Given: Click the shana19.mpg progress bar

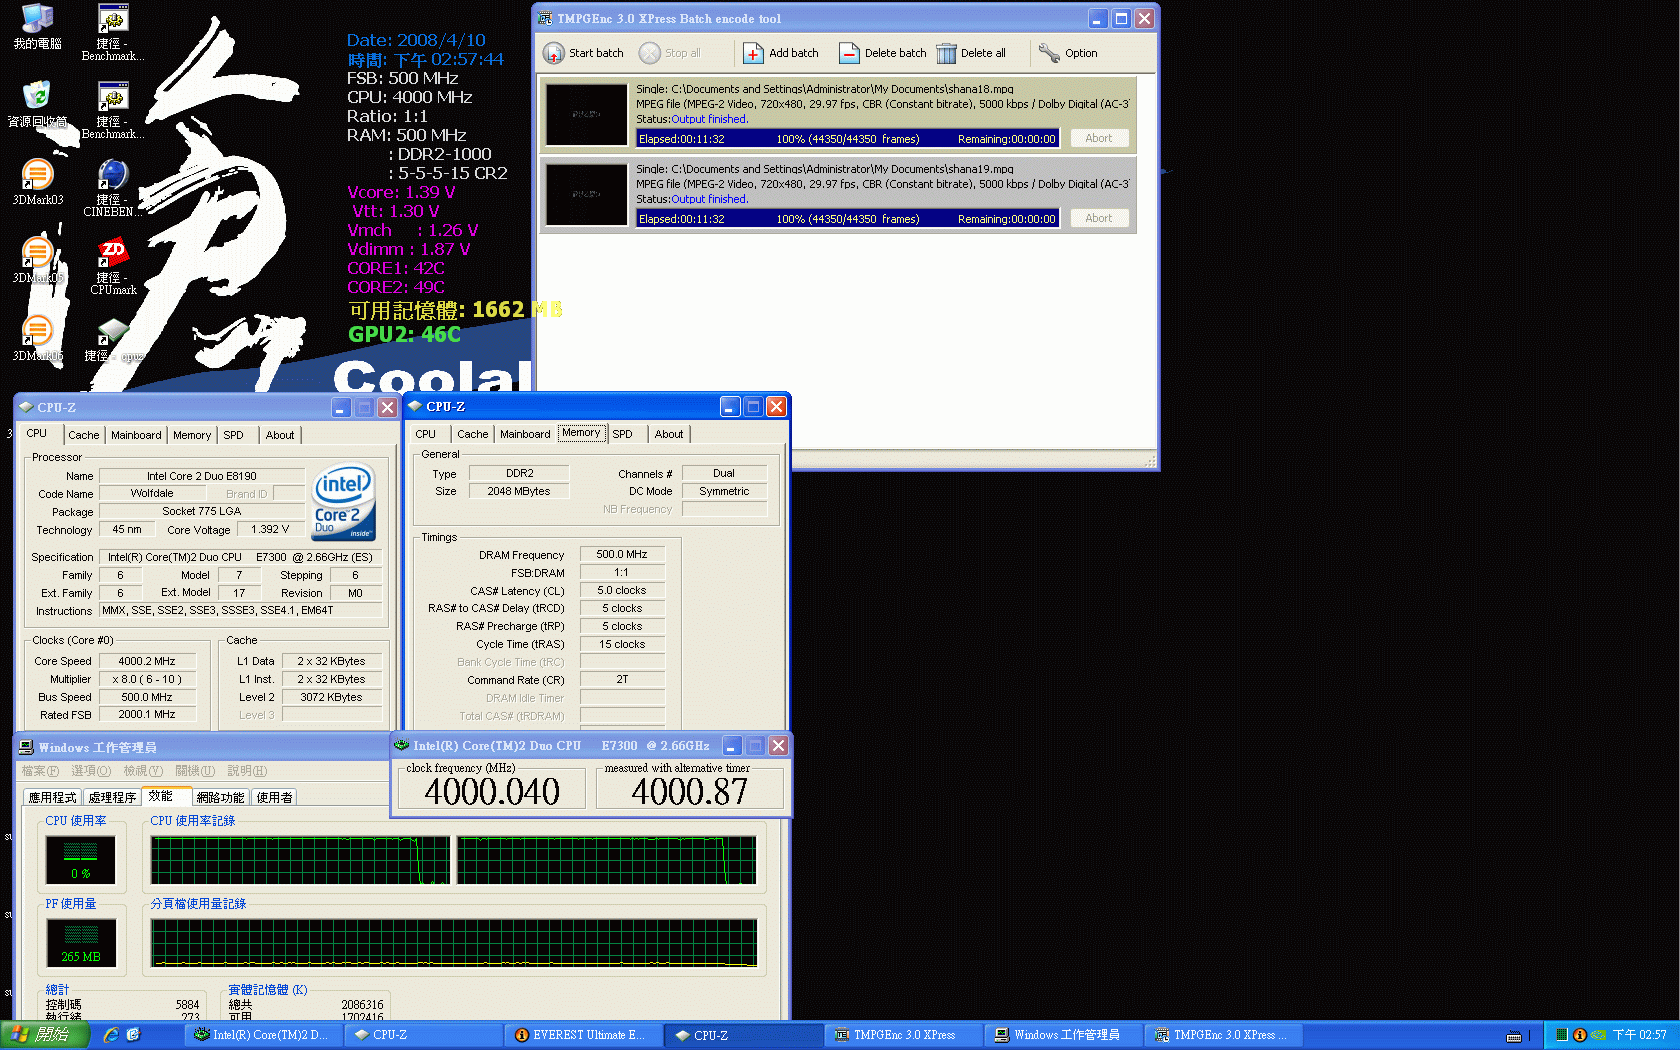Looking at the screenshot, I should click(x=847, y=219).
